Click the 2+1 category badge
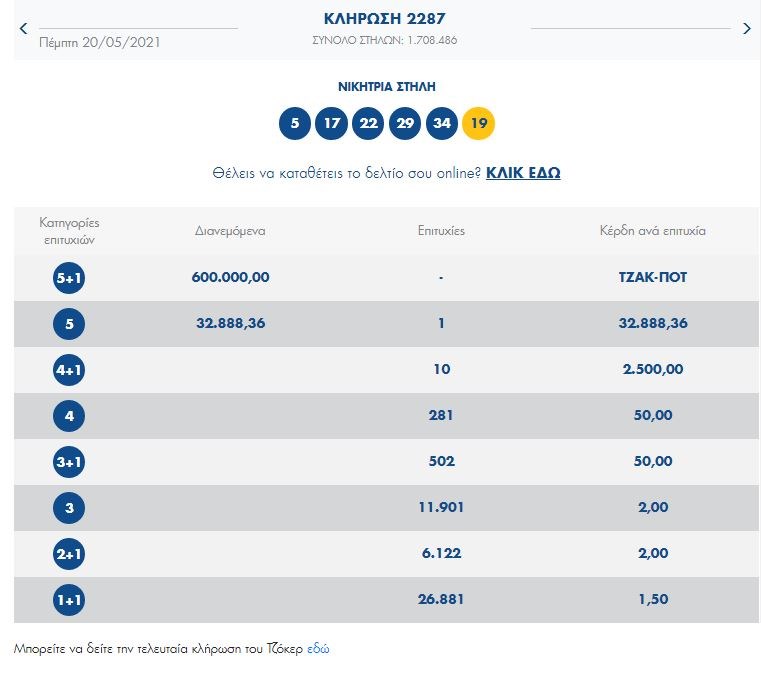This screenshot has height=687, width=761. click(69, 554)
